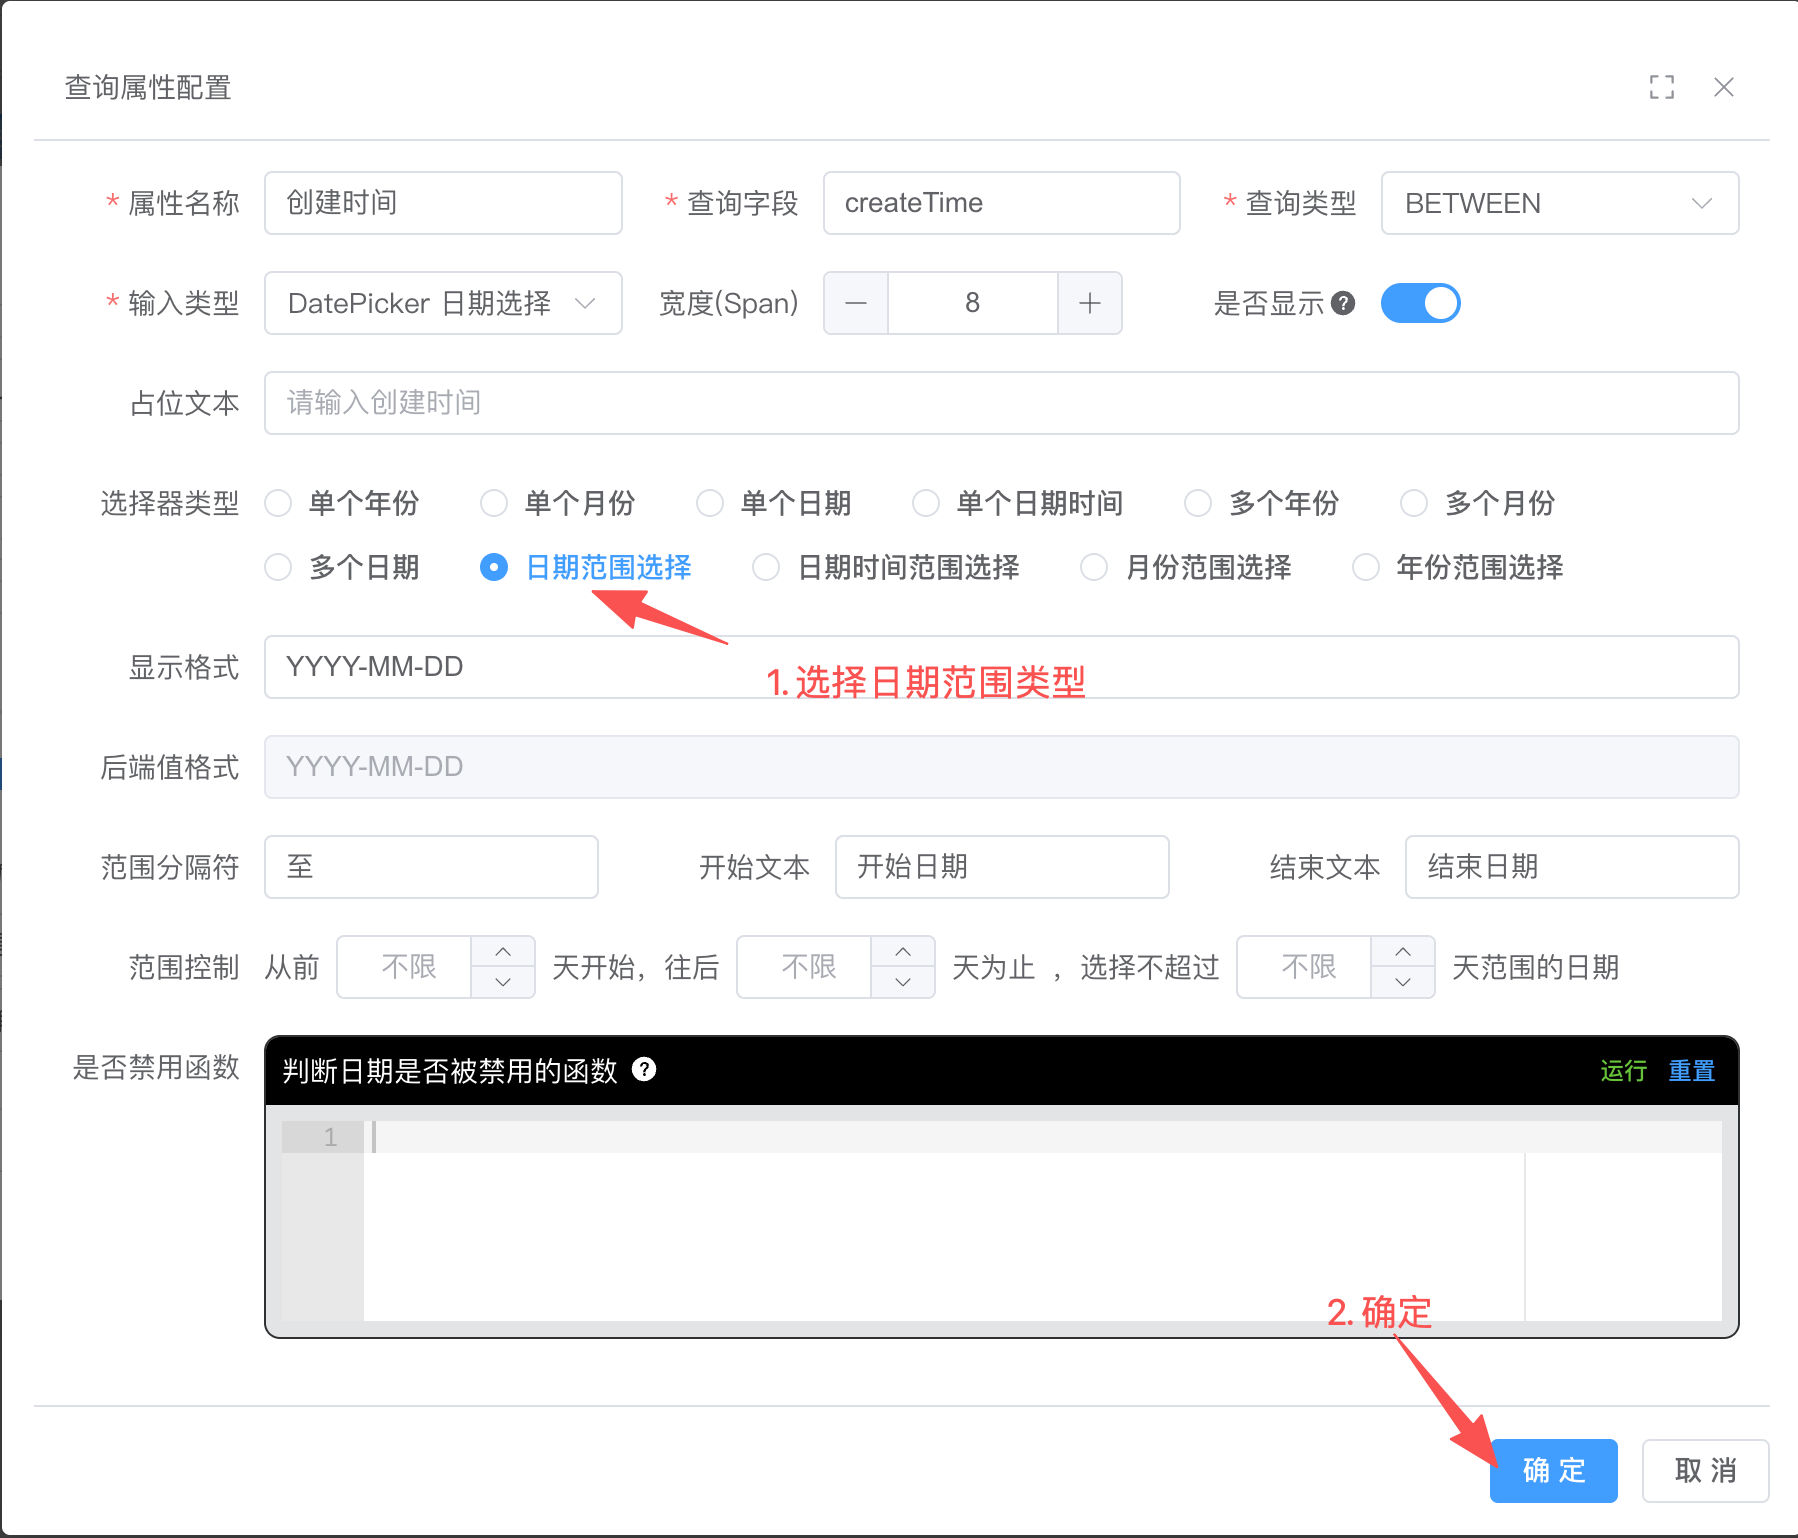Click the 占位文本 placeholder input field
Image resolution: width=1798 pixels, height=1538 pixels.
(1000, 403)
